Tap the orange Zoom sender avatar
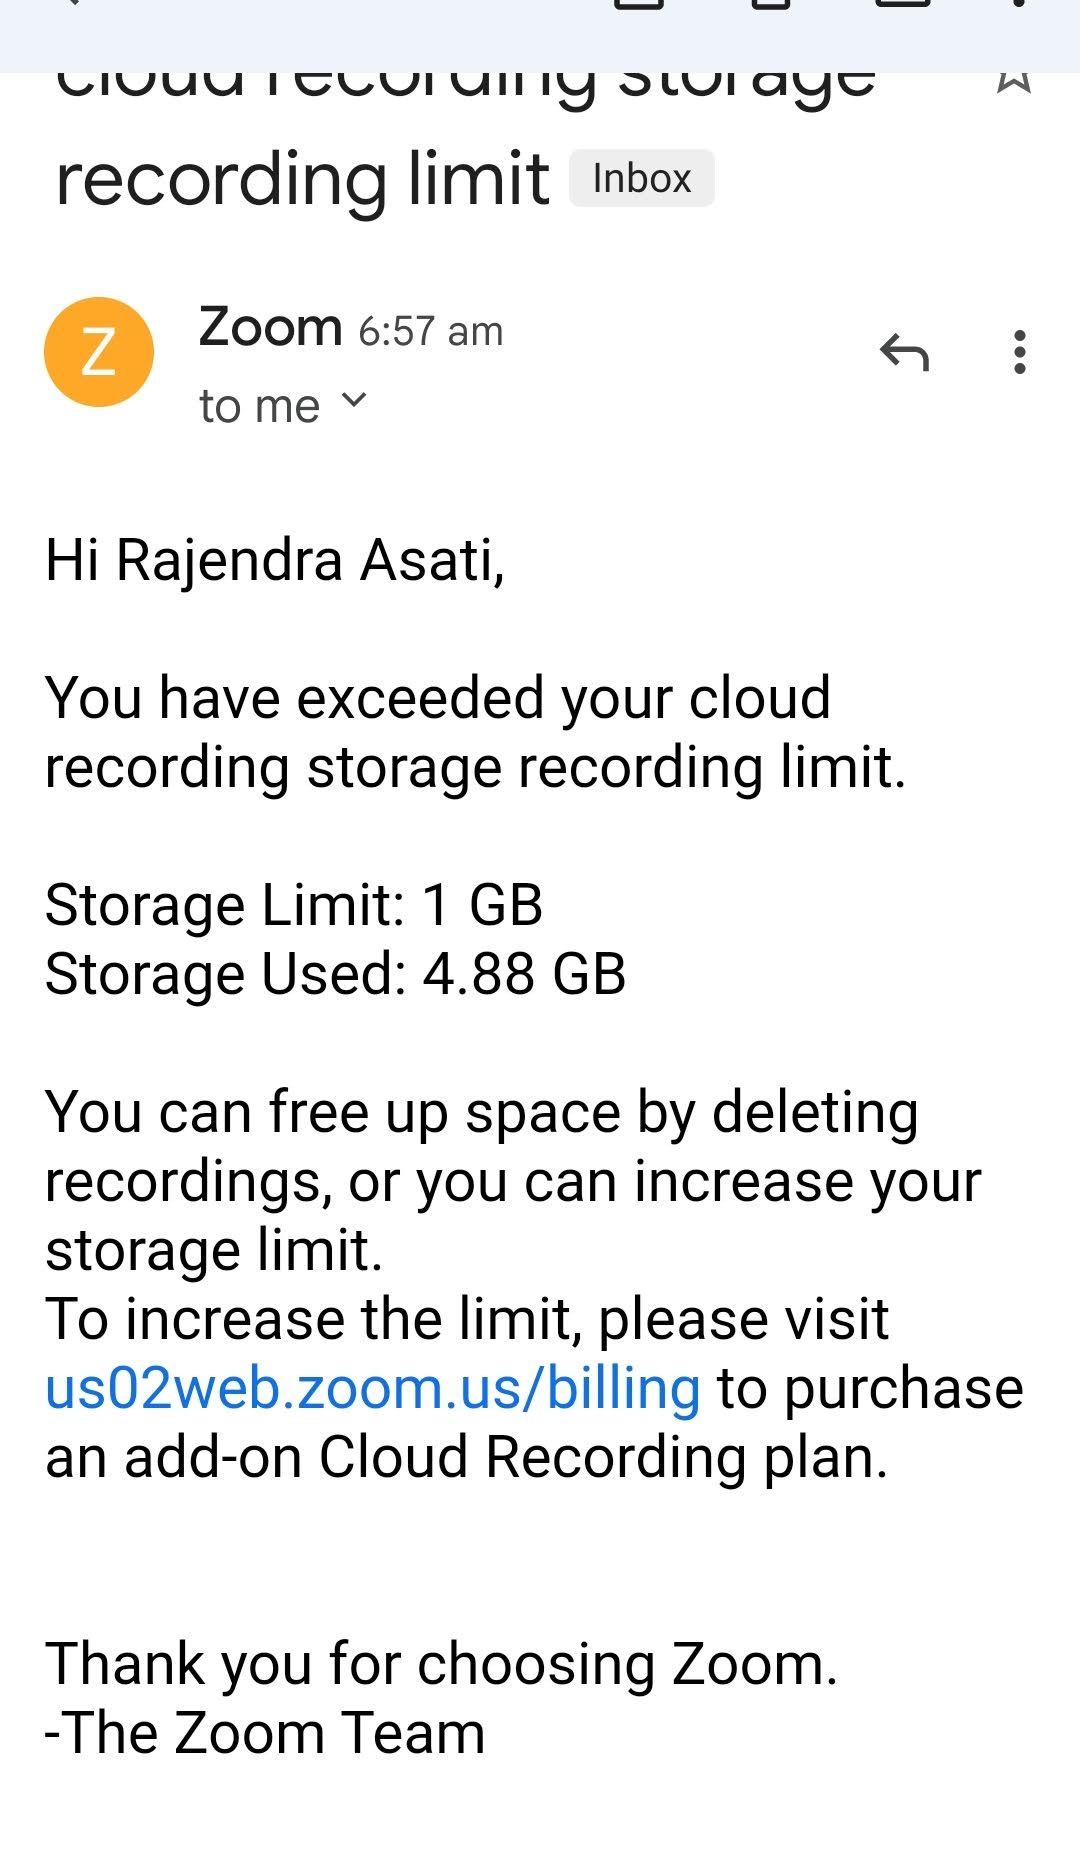Image resolution: width=1080 pixels, height=1850 pixels. click(x=99, y=352)
